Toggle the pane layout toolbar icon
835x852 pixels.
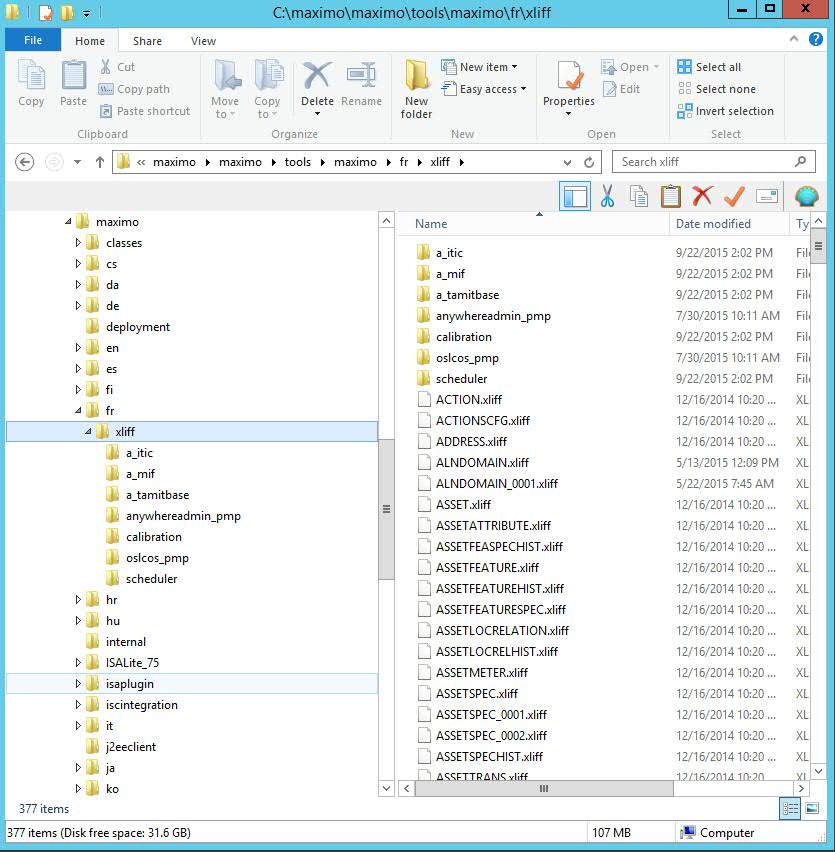[x=575, y=196]
